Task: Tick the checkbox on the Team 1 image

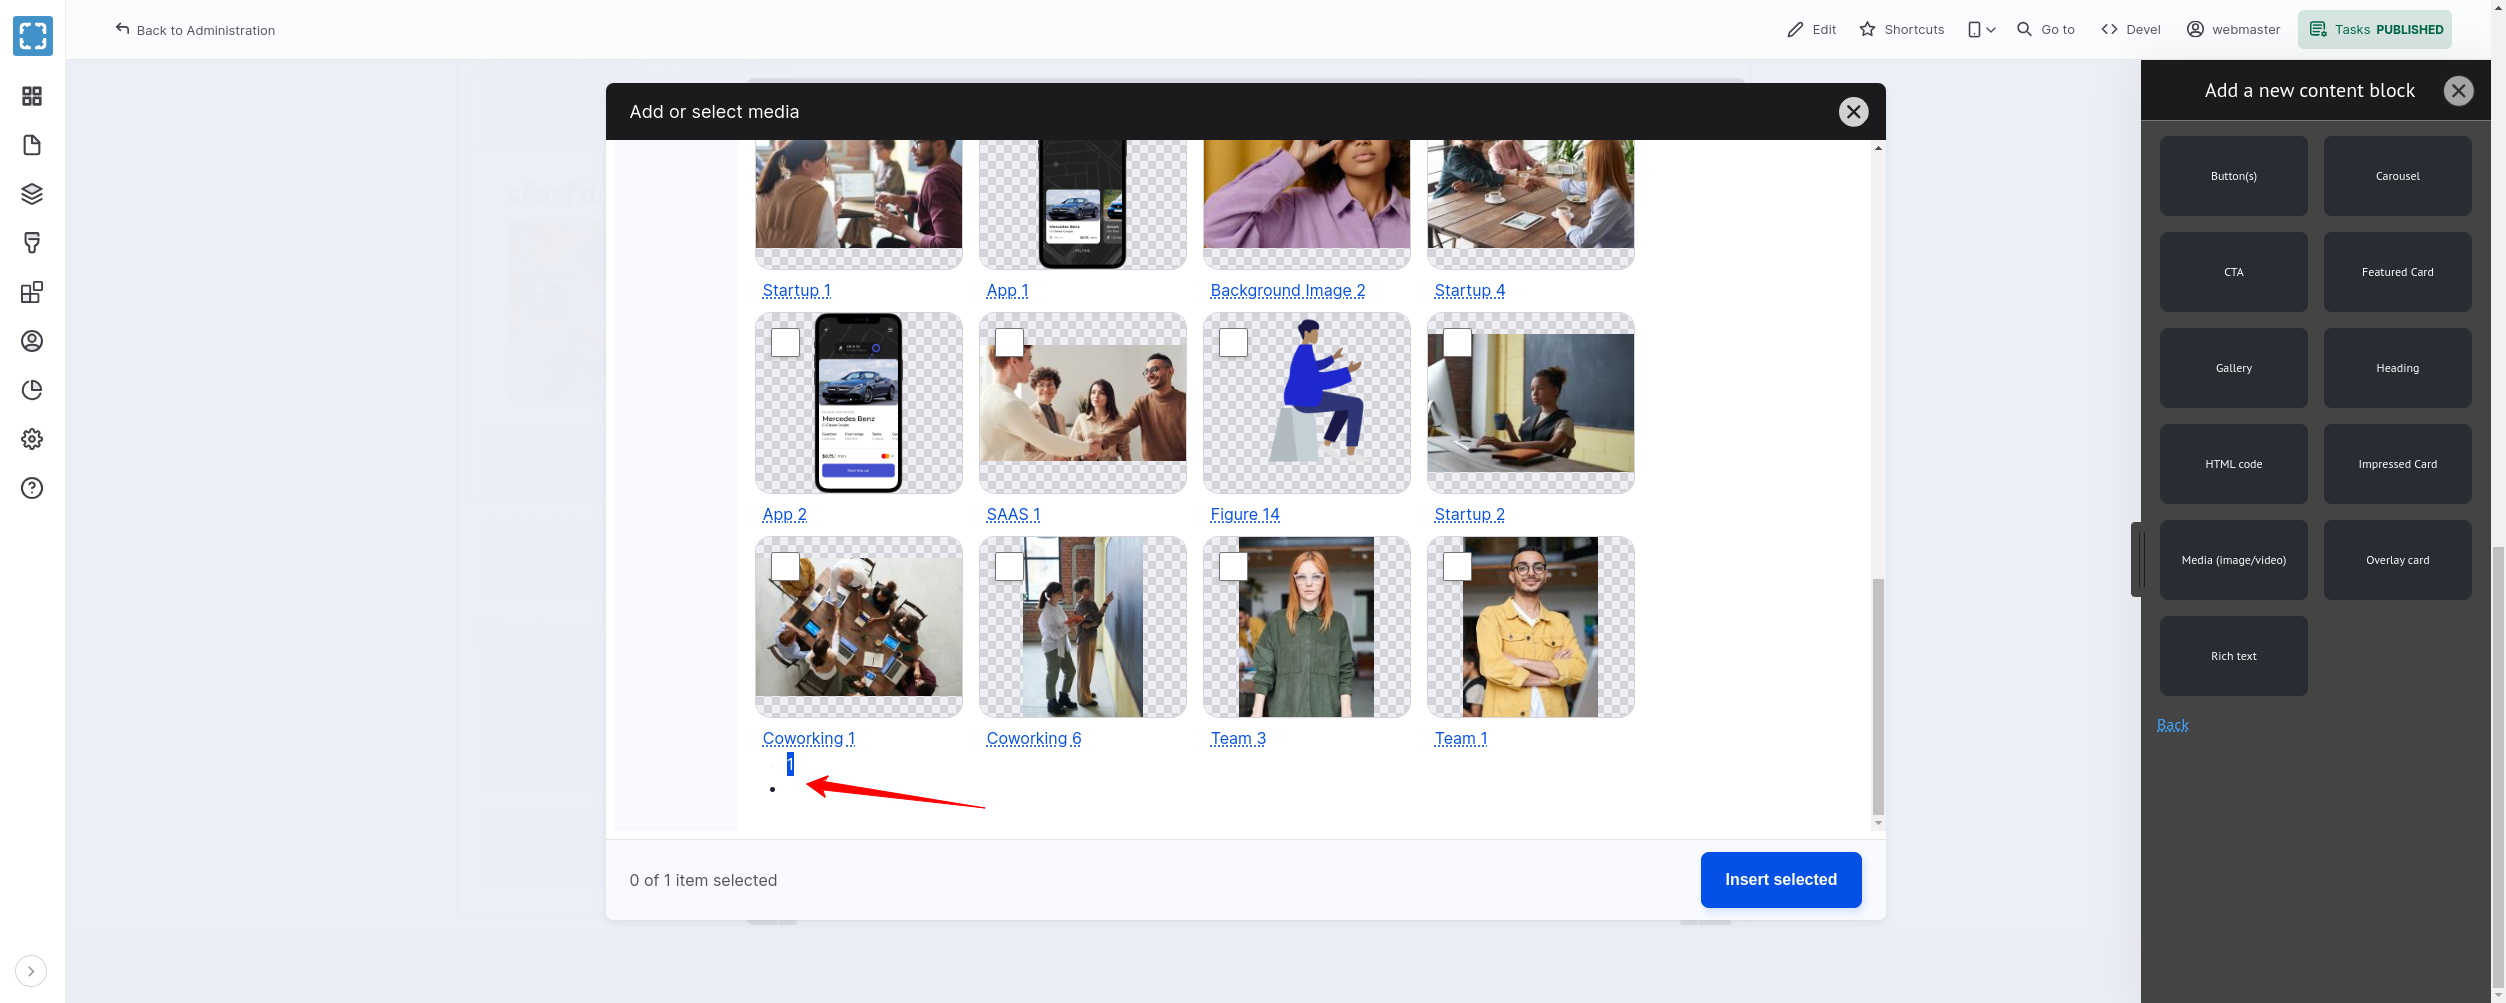Action: point(1457,567)
